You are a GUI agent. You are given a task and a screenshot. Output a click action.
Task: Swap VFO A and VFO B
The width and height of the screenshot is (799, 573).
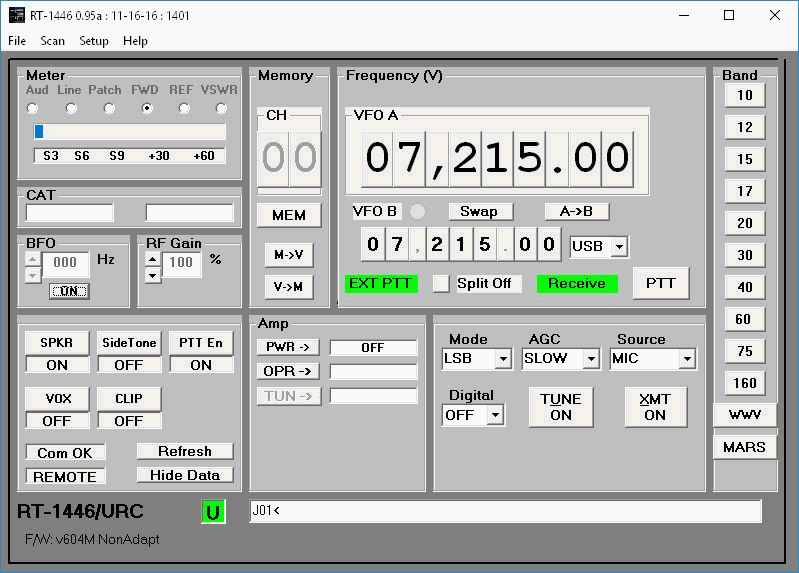point(479,211)
